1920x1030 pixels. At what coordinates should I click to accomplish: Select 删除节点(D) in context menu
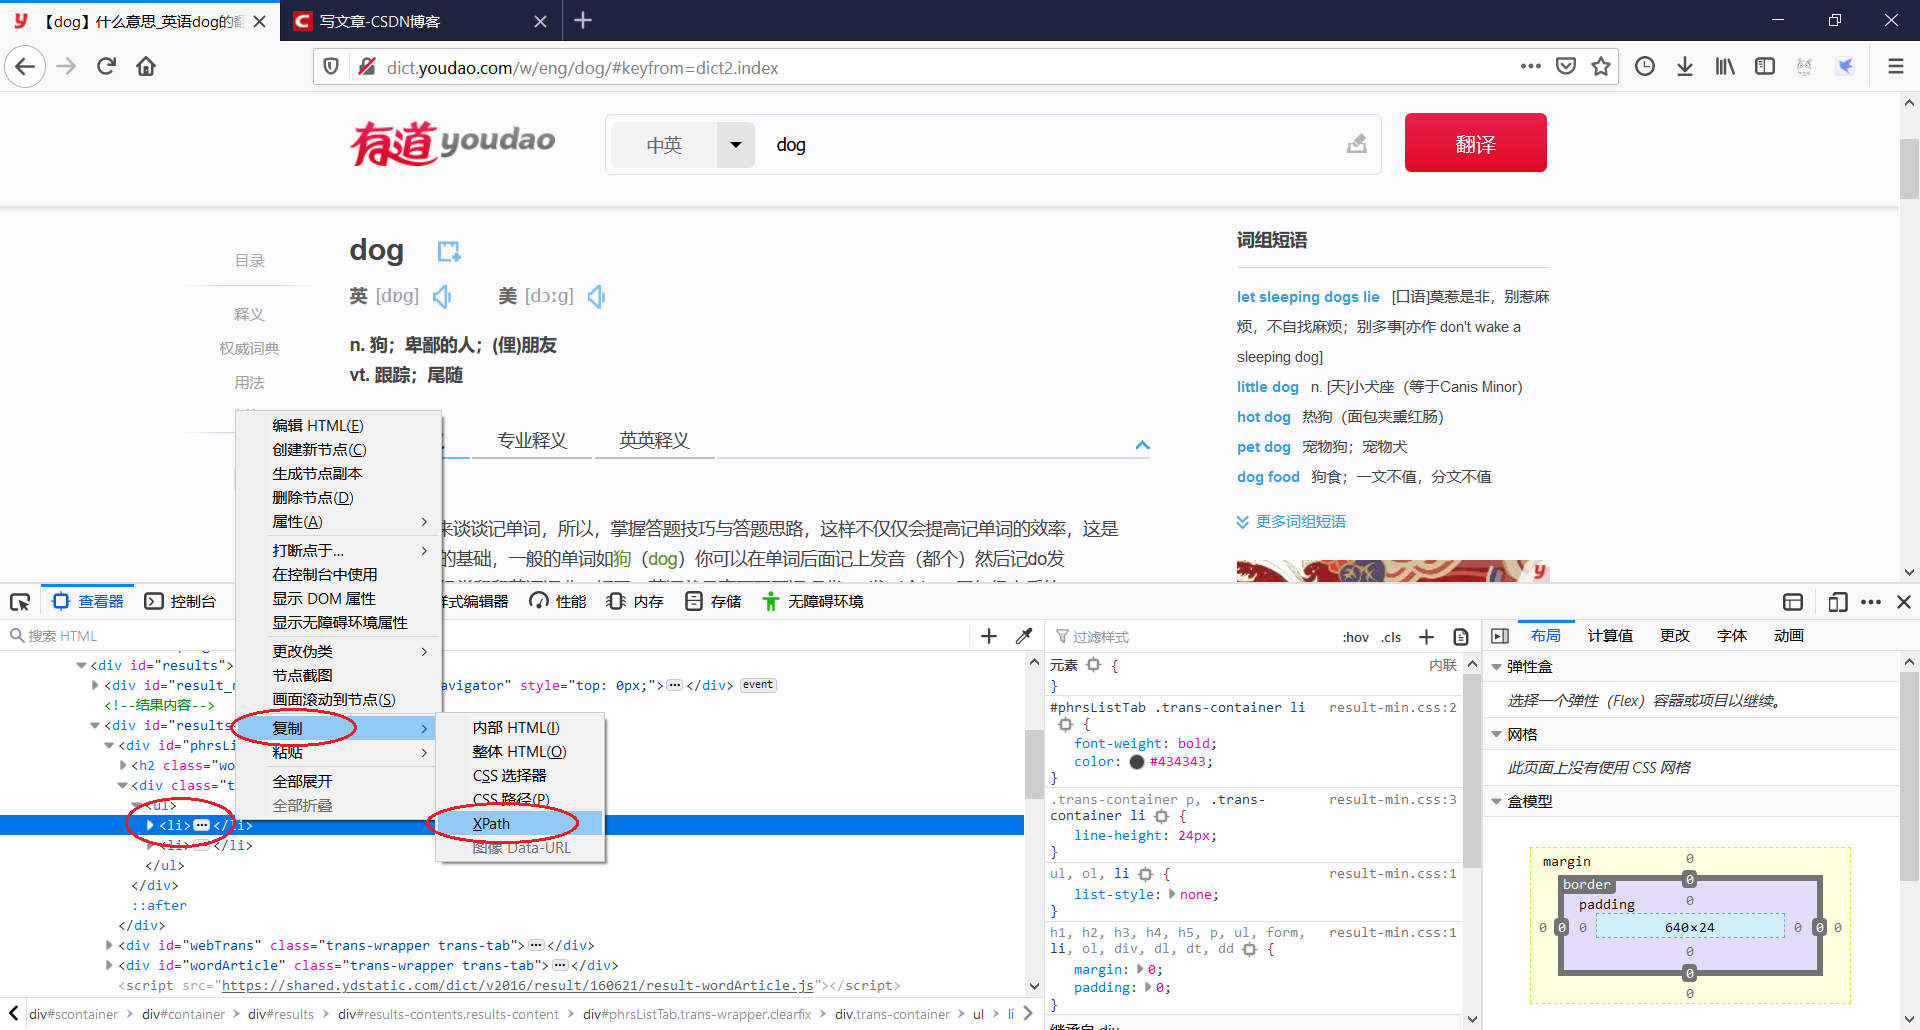tap(338, 498)
